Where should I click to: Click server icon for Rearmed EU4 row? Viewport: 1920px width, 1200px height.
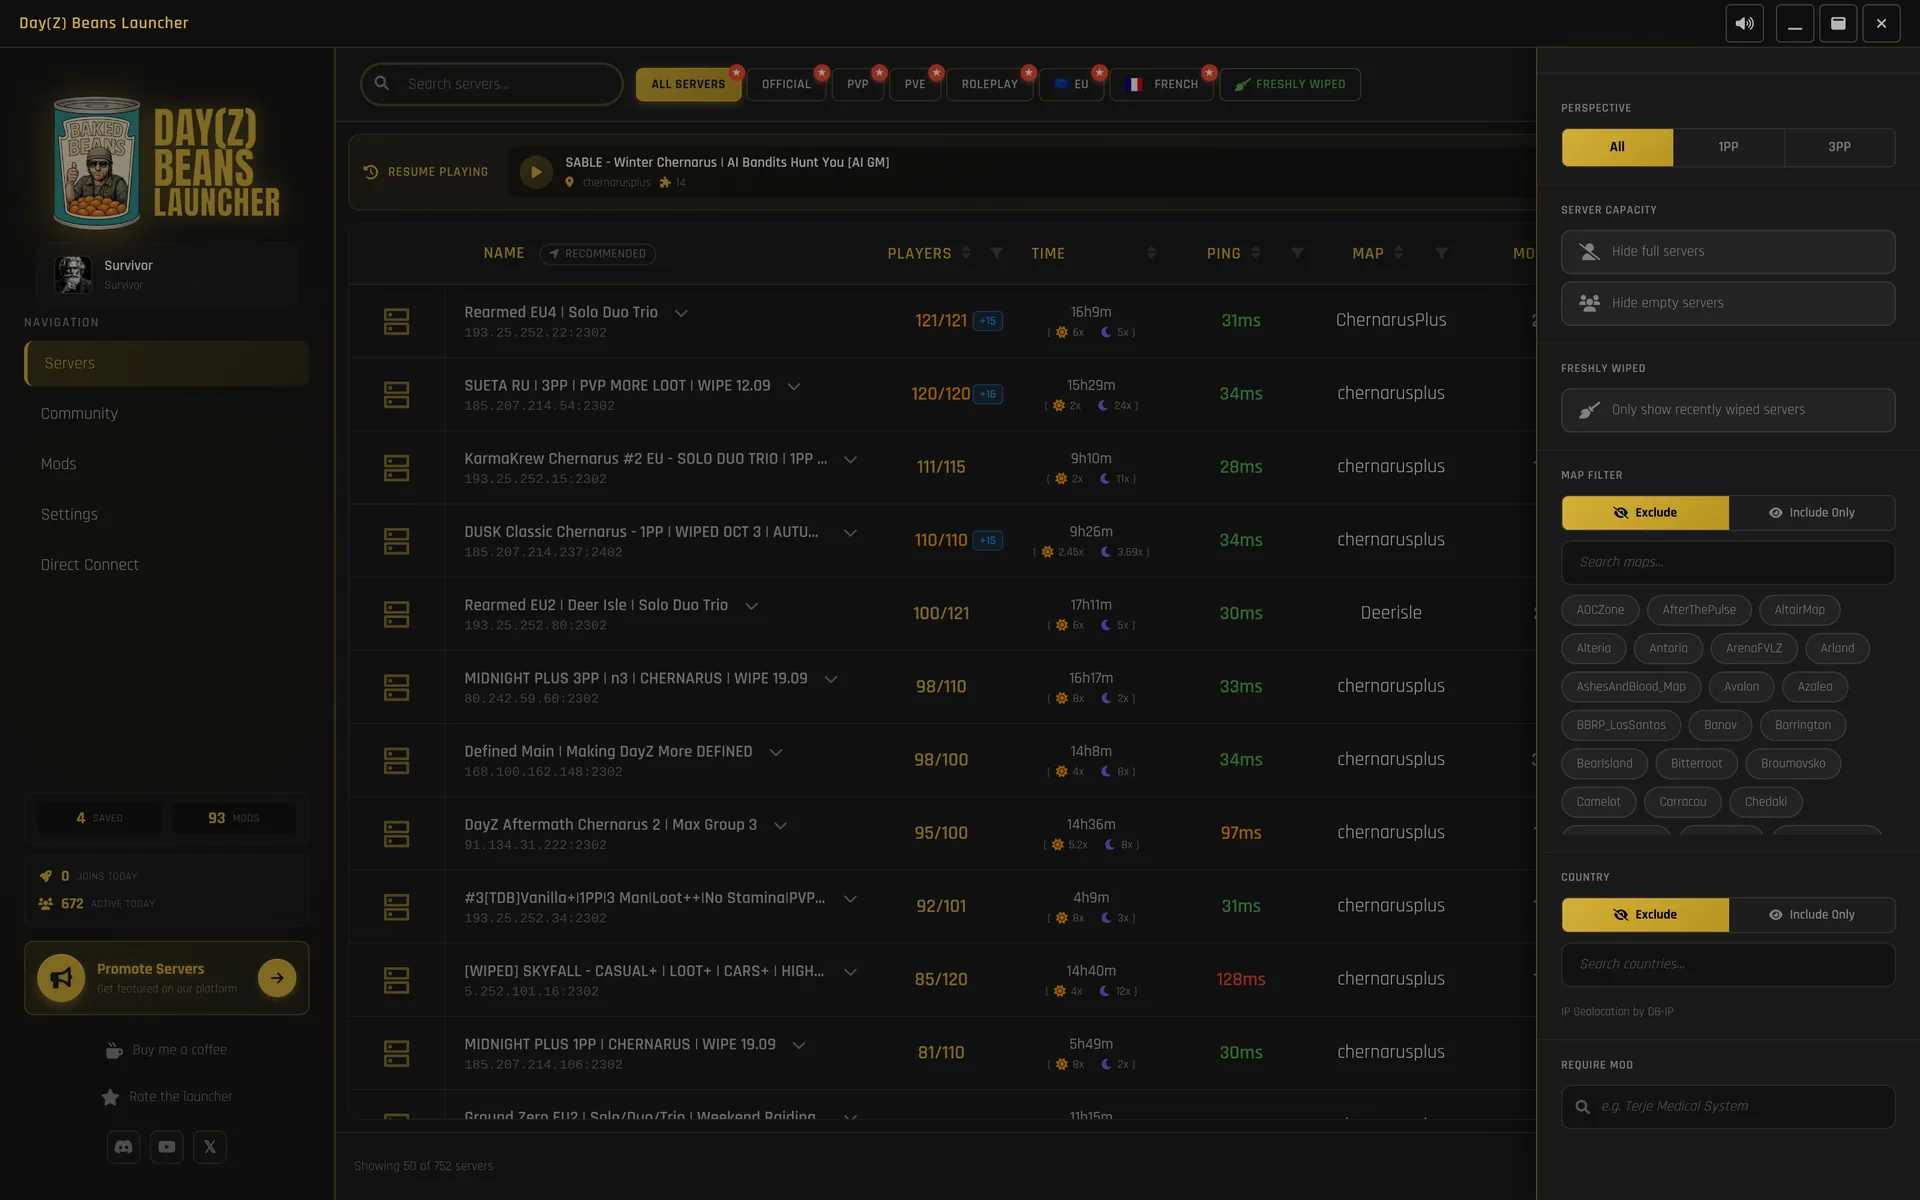[397, 321]
